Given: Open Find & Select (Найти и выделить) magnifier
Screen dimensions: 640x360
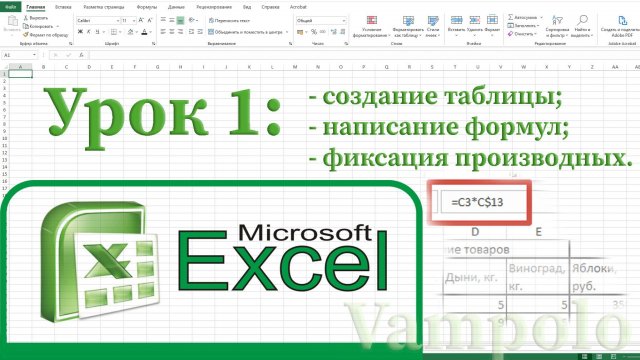Looking at the screenshot, I should click(582, 26).
